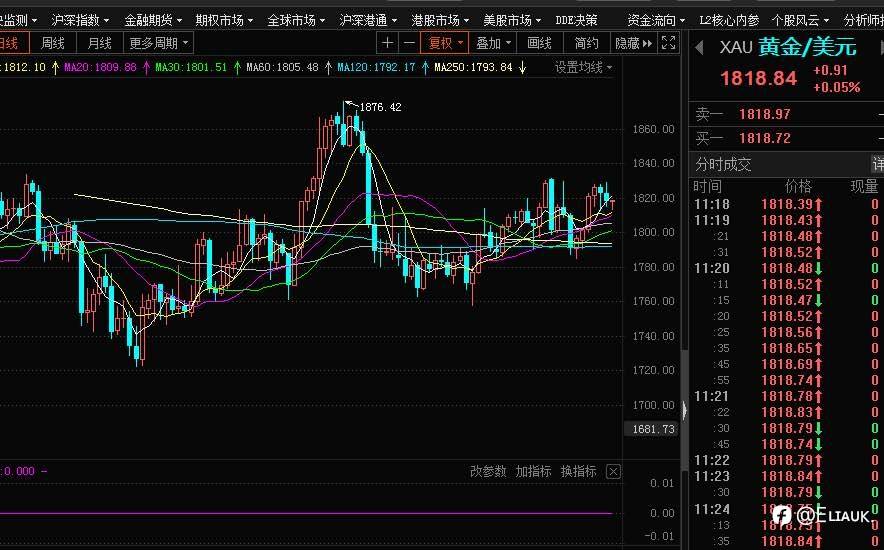This screenshot has width=884, height=550.
Task: Go to previous symbol left arrow
Action: coord(699,48)
